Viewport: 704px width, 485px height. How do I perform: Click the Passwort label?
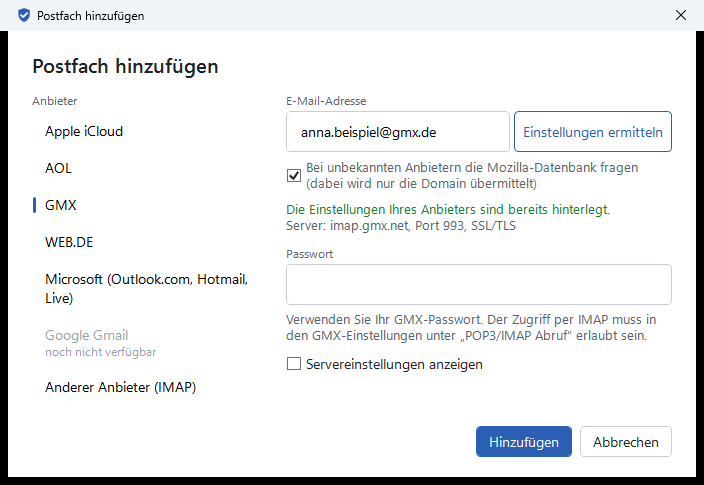[x=309, y=254]
